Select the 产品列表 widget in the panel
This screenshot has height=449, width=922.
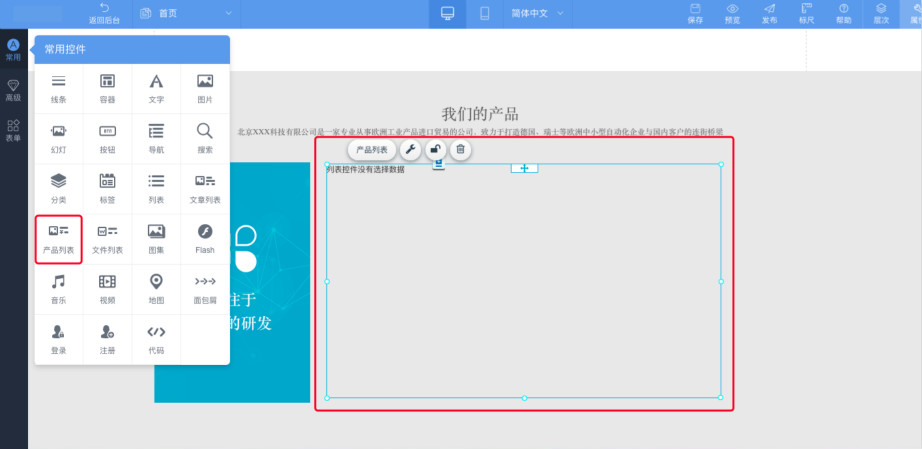coord(58,238)
